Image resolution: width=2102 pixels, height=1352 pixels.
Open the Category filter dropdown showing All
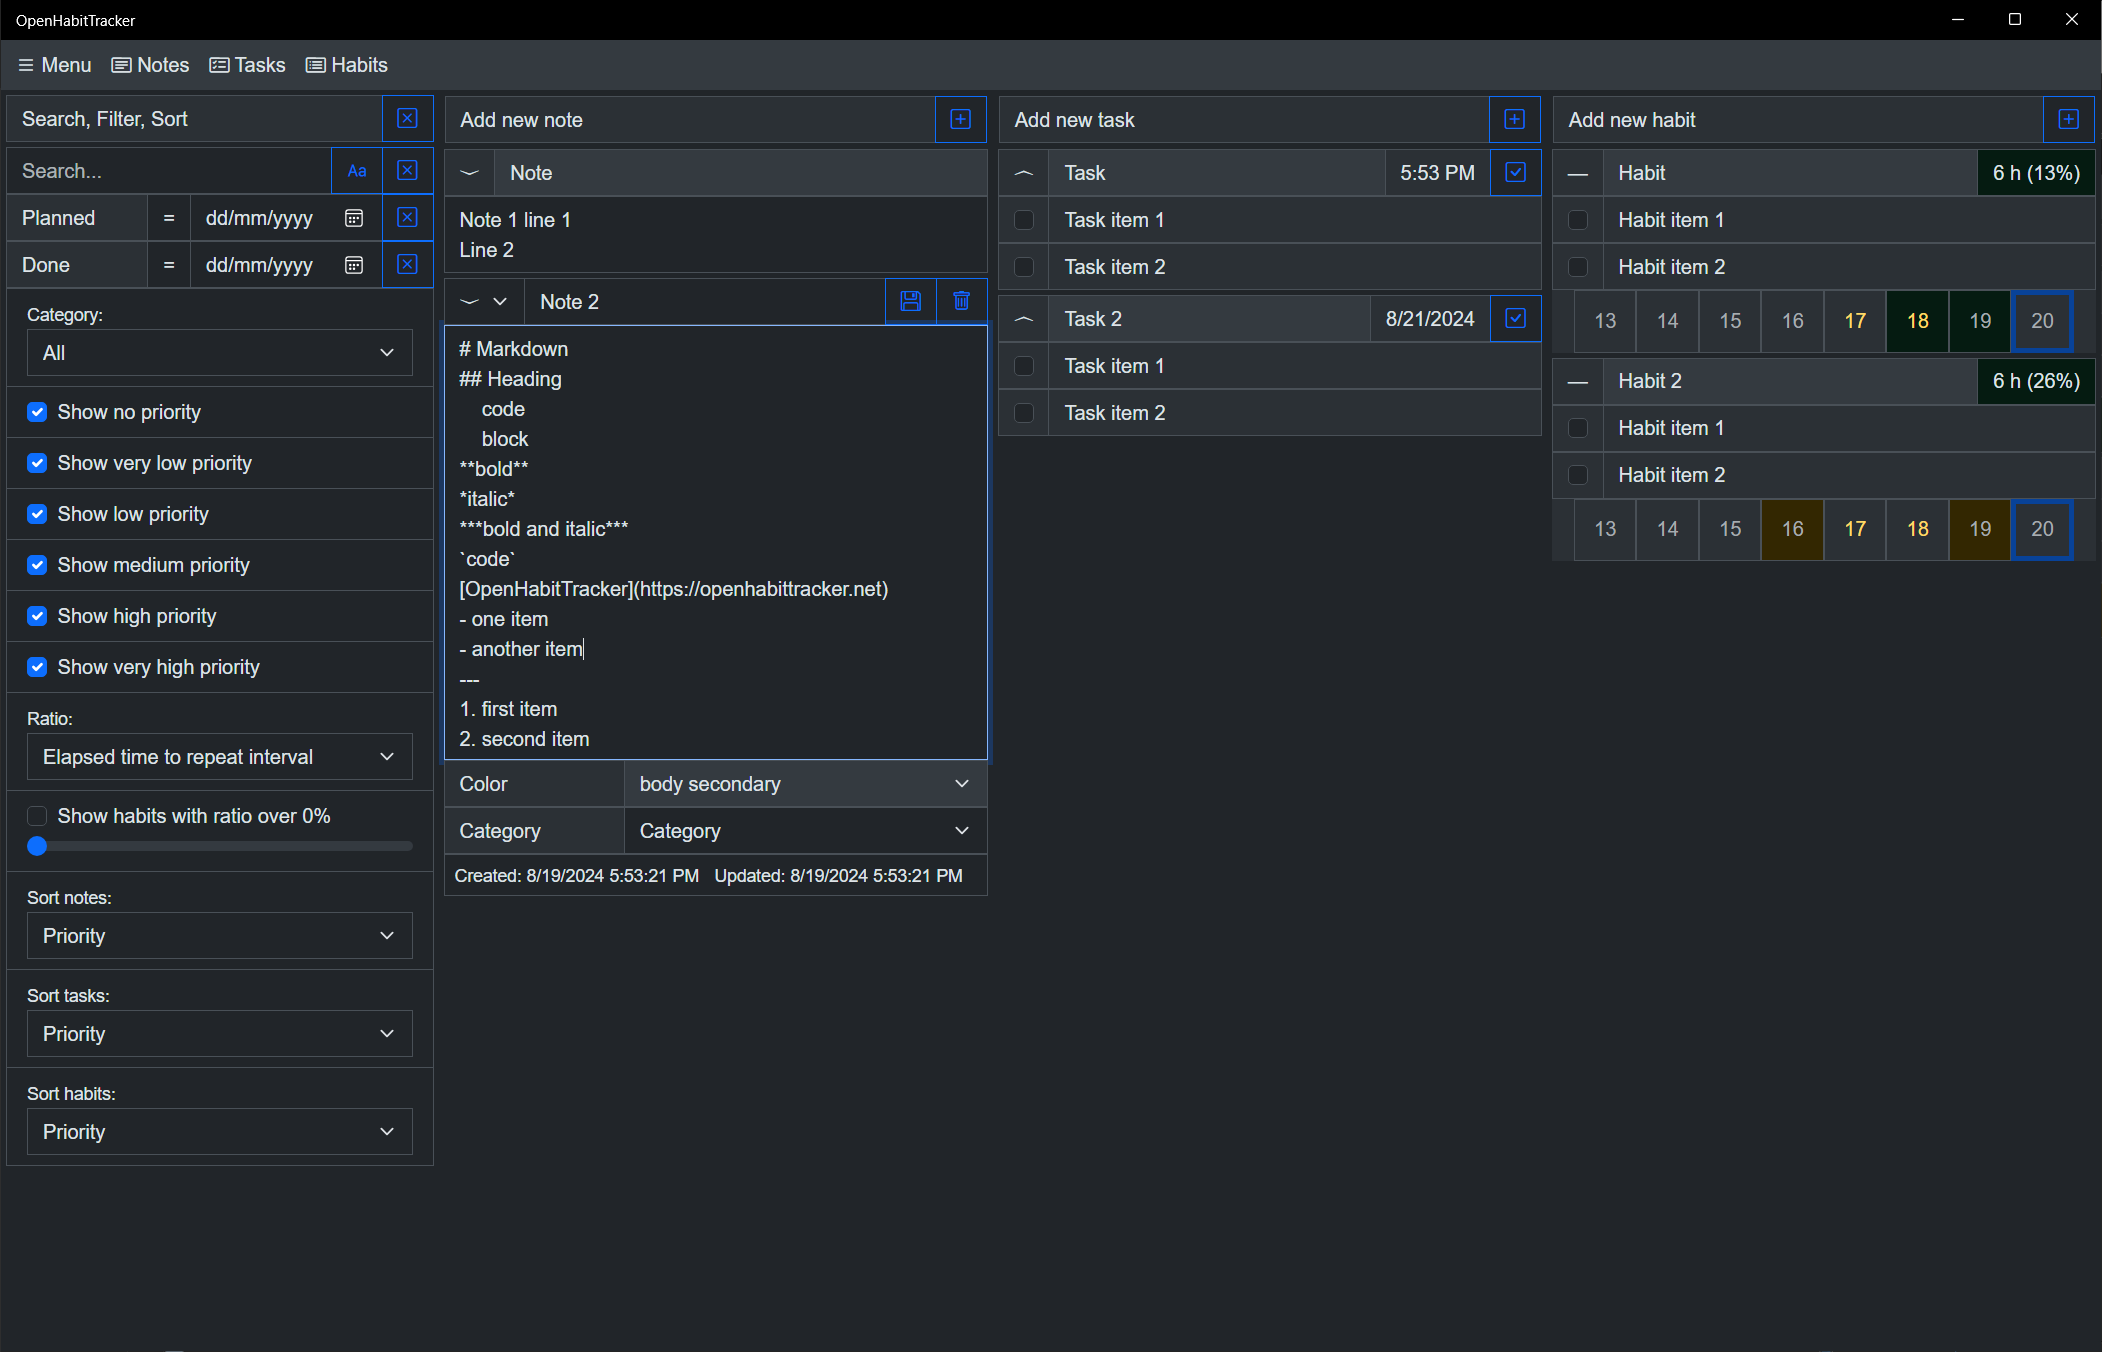click(x=219, y=352)
